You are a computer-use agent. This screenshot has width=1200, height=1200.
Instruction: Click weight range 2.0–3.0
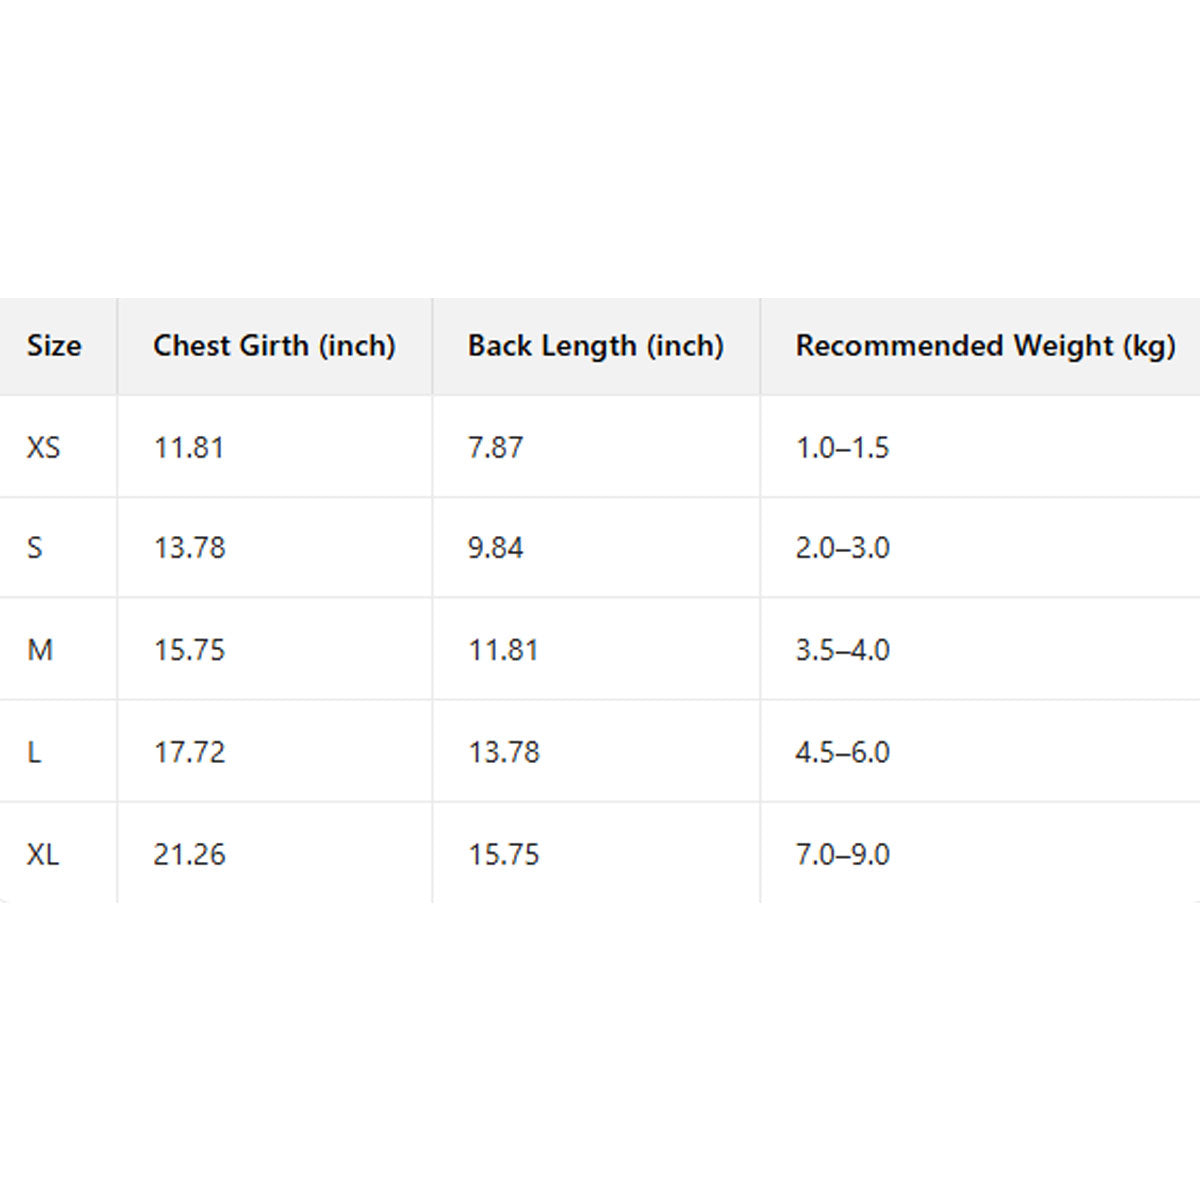pos(842,548)
